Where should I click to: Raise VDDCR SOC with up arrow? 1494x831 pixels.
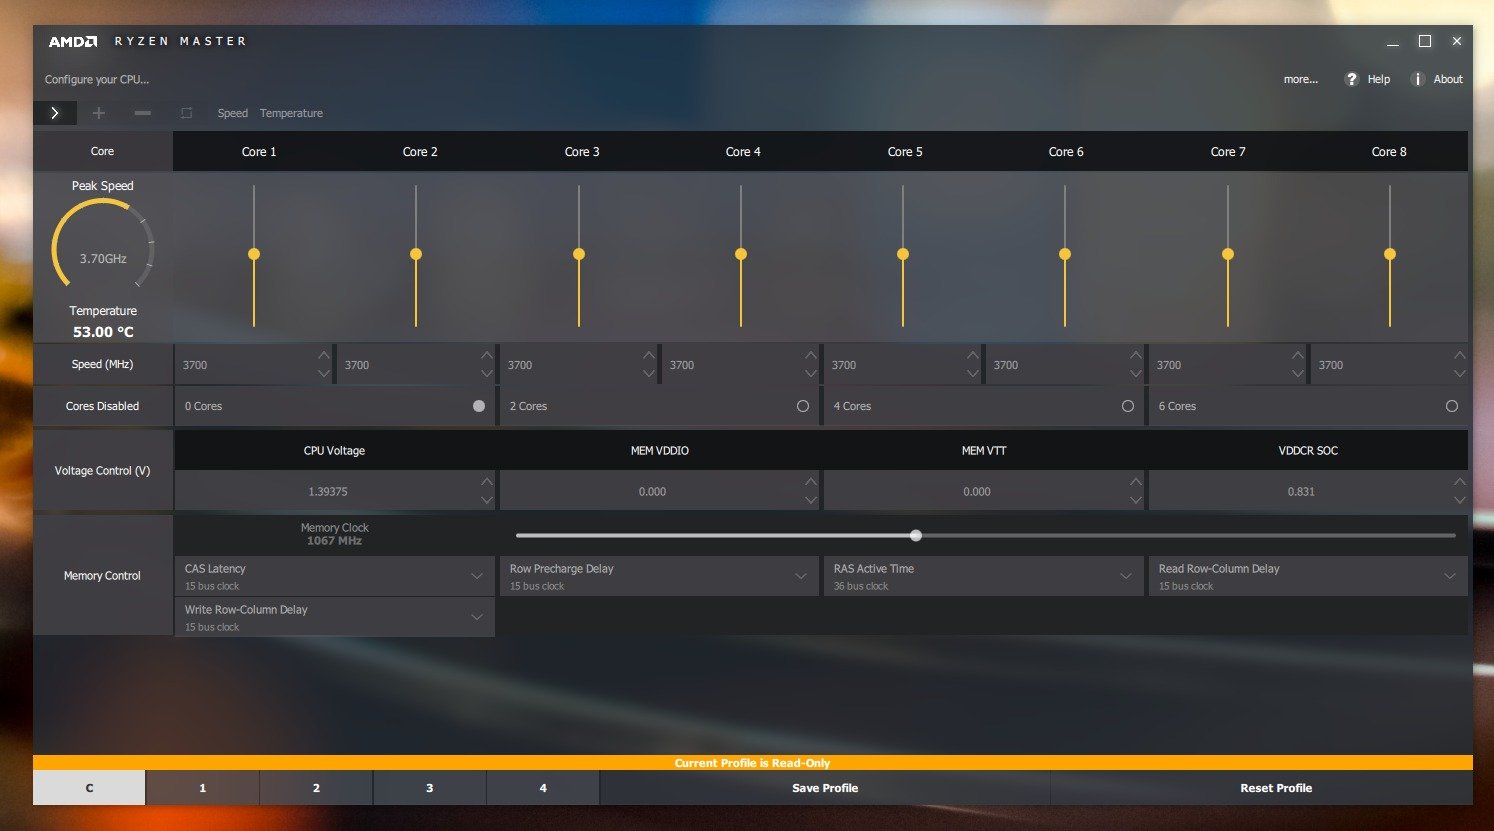point(1459,482)
